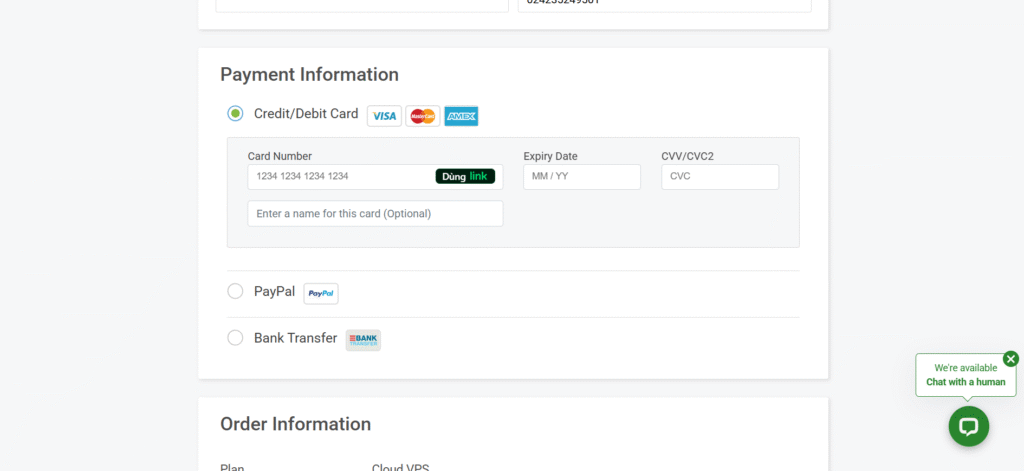Click the empty field at top left
Image resolution: width=1024 pixels, height=471 pixels.
(x=362, y=5)
